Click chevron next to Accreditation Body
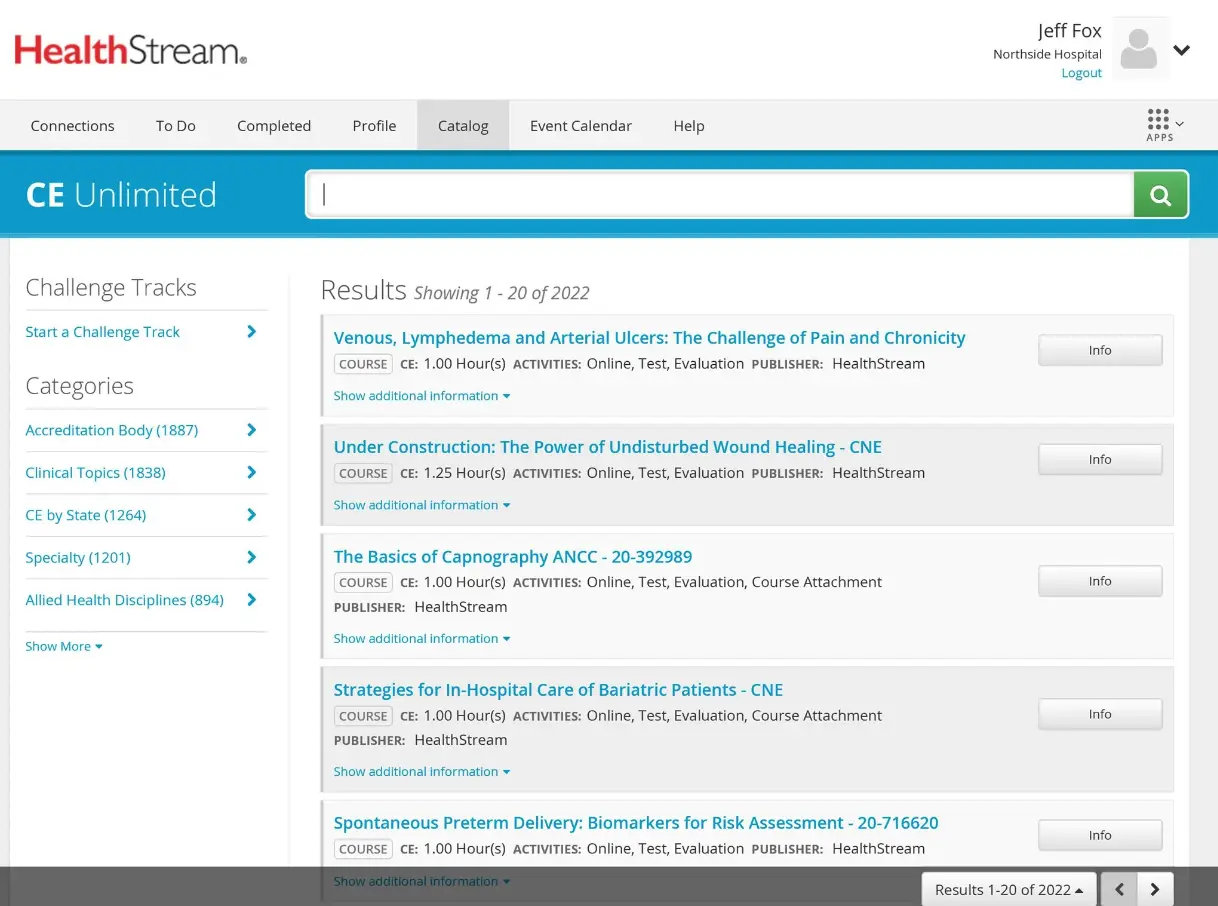 point(251,430)
